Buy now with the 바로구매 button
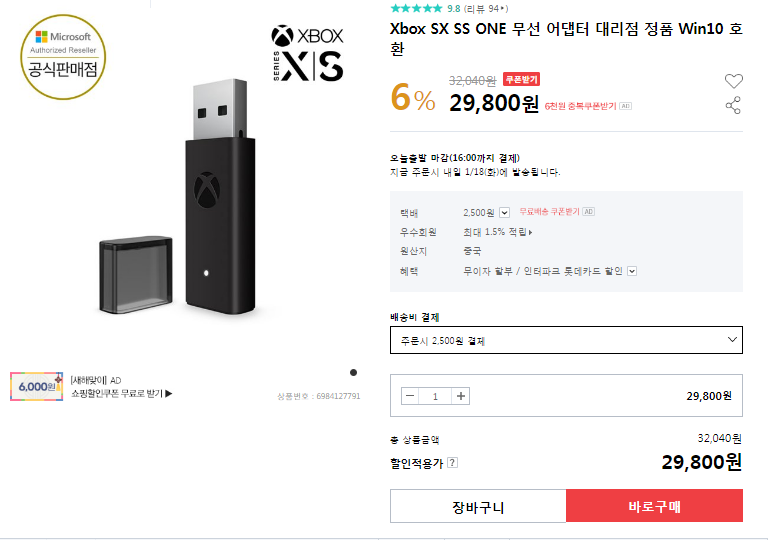The image size is (768, 540). (654, 506)
